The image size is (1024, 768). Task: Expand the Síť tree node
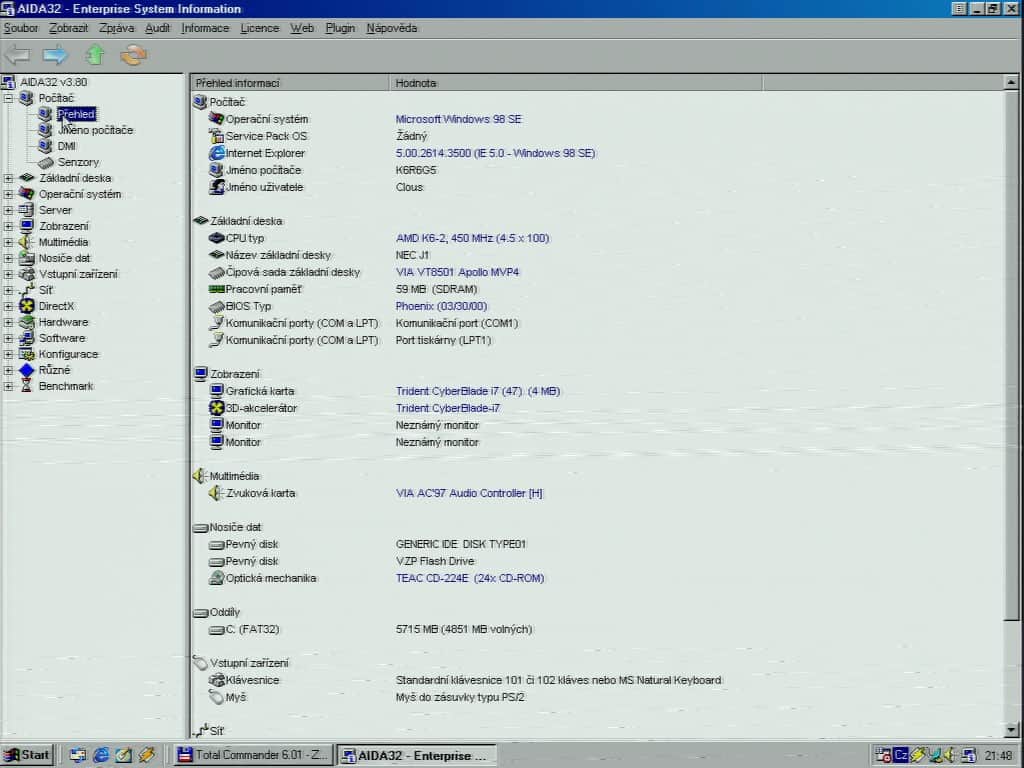click(x=8, y=290)
